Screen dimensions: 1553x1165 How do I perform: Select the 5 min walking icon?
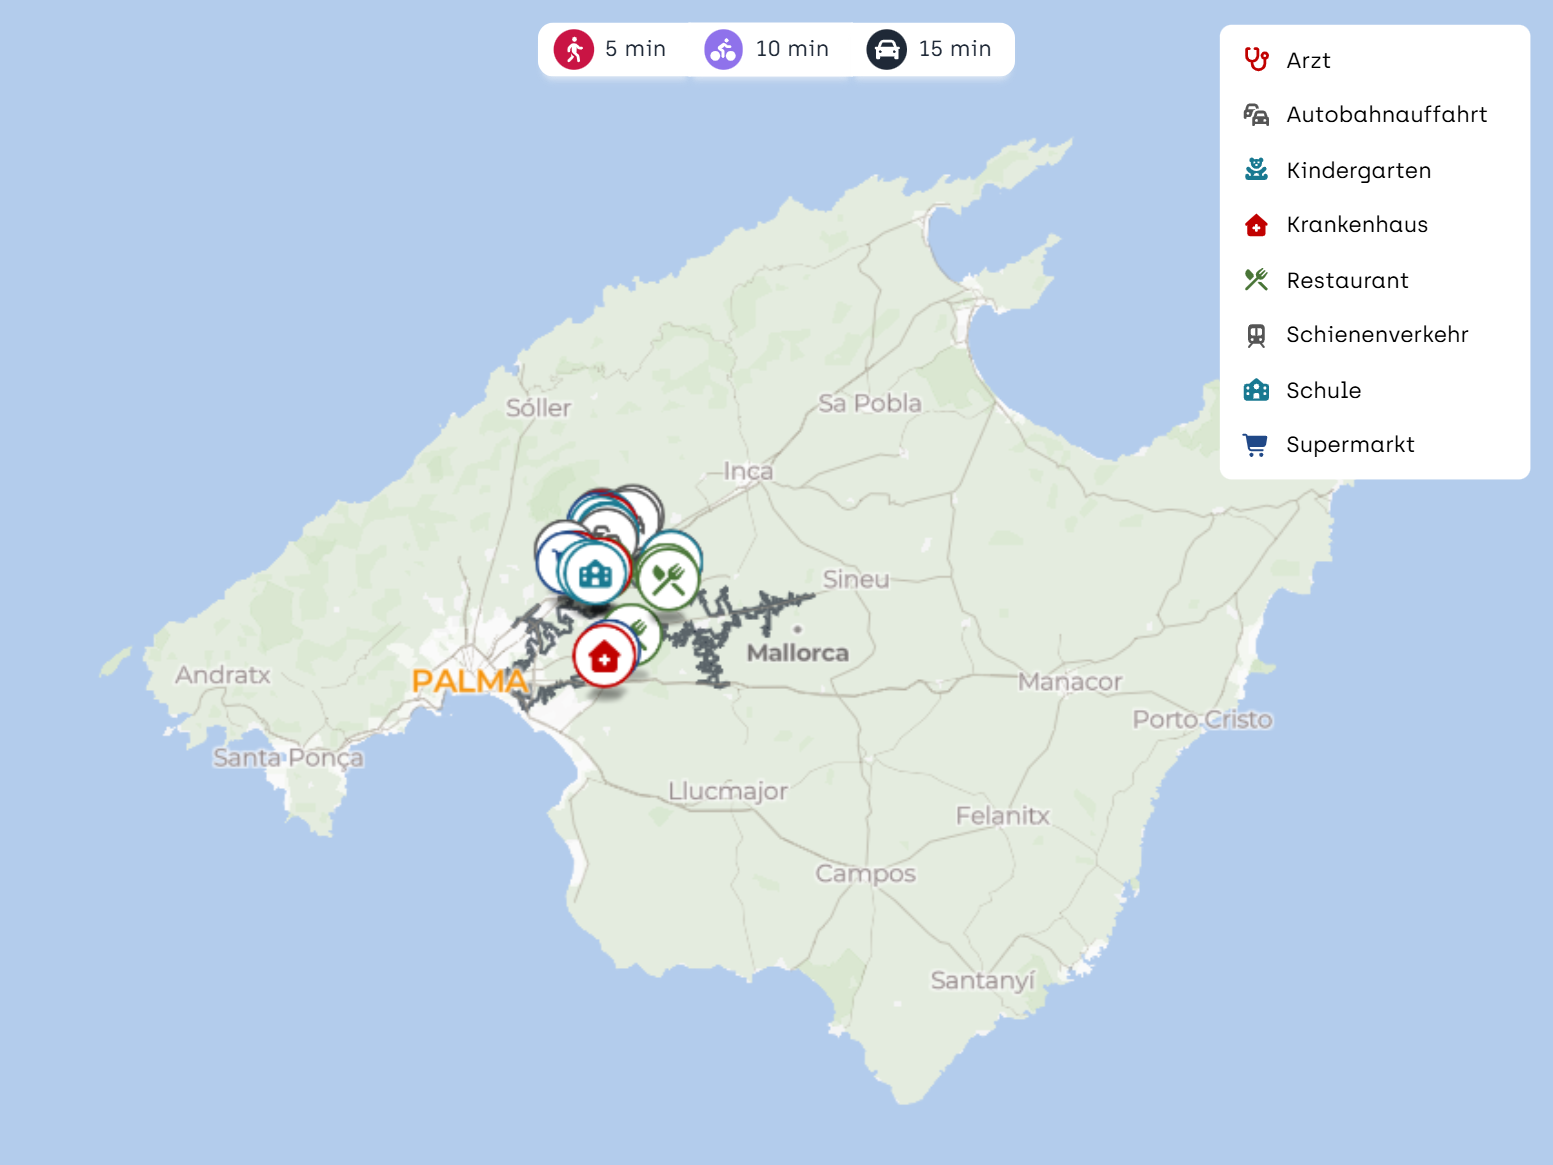point(574,49)
